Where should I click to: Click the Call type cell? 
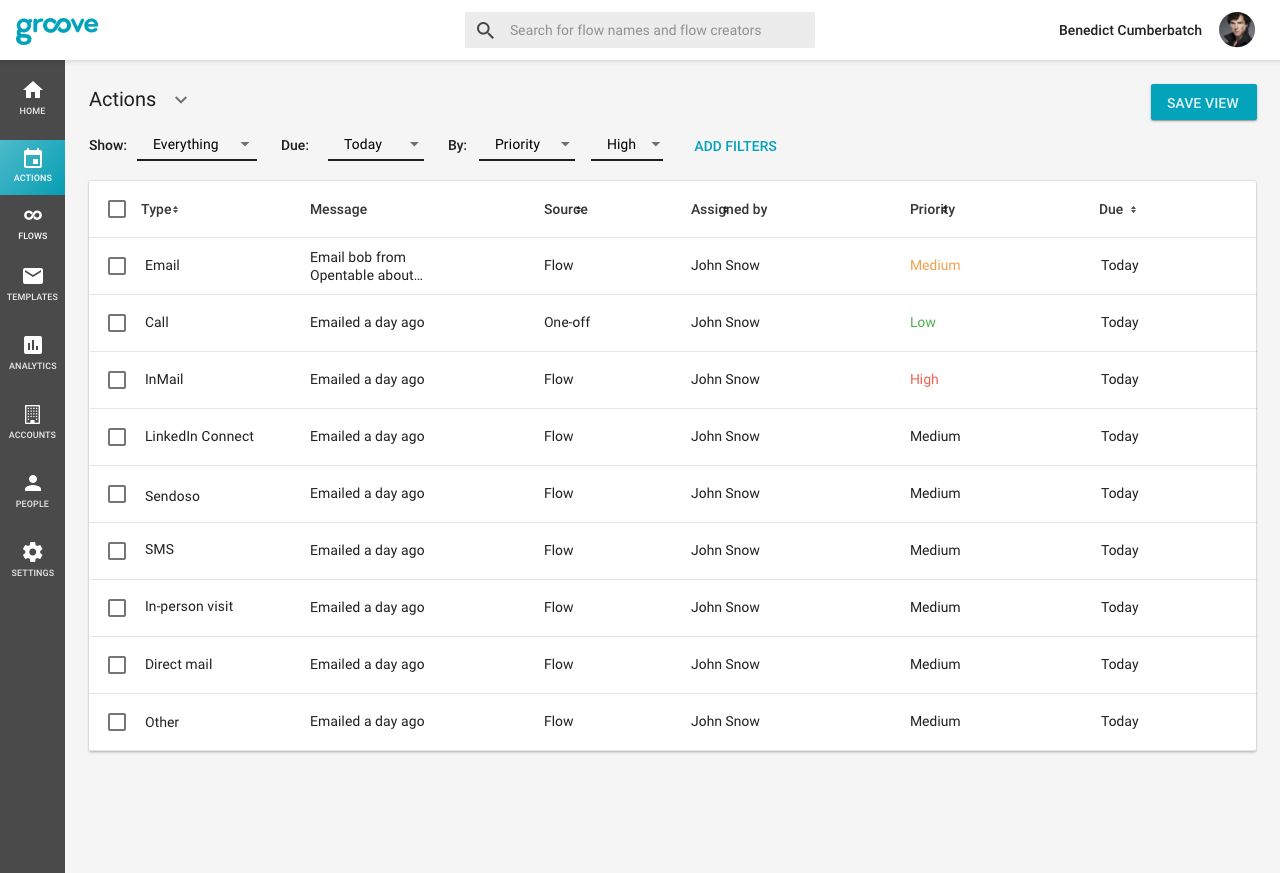(157, 322)
